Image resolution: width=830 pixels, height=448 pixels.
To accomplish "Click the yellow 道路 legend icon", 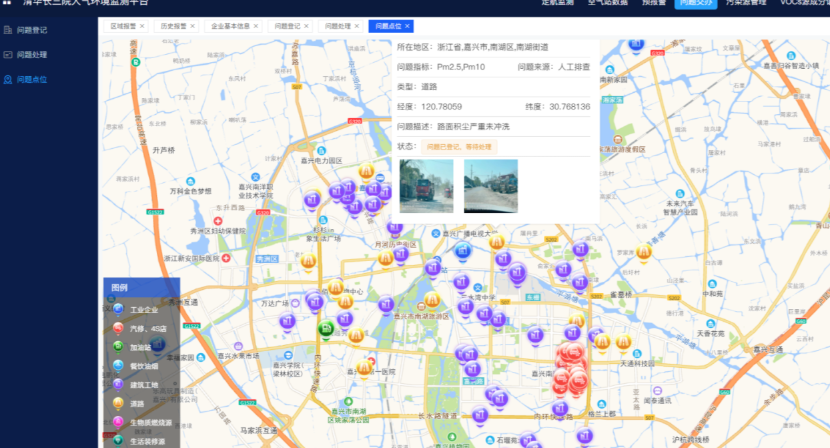I will [x=118, y=403].
